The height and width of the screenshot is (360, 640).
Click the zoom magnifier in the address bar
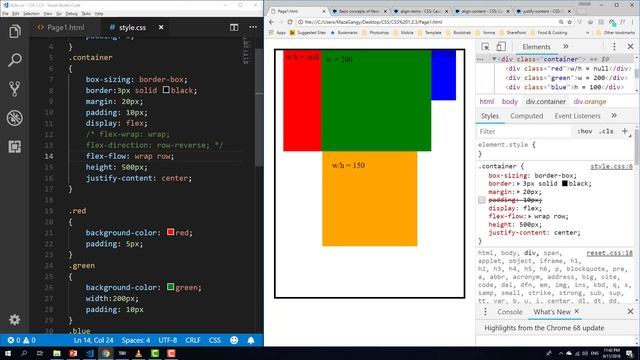561,22
